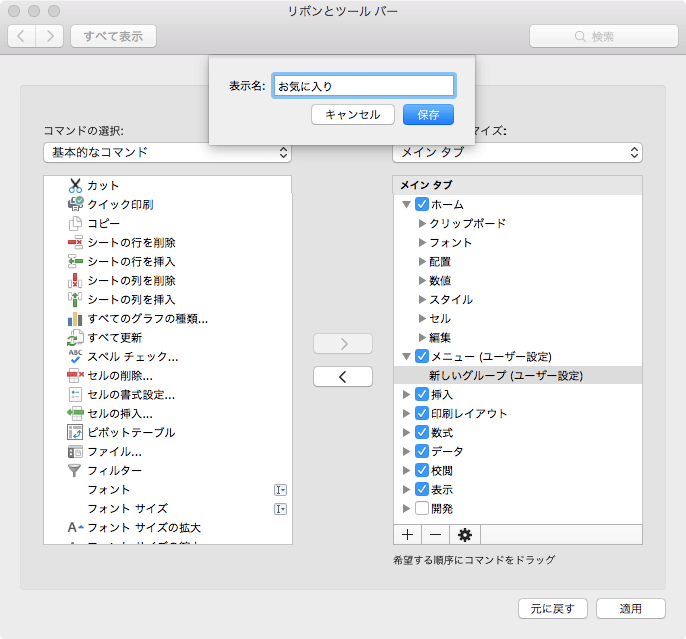
Task: Select the 数値 group row
Action: [518, 280]
